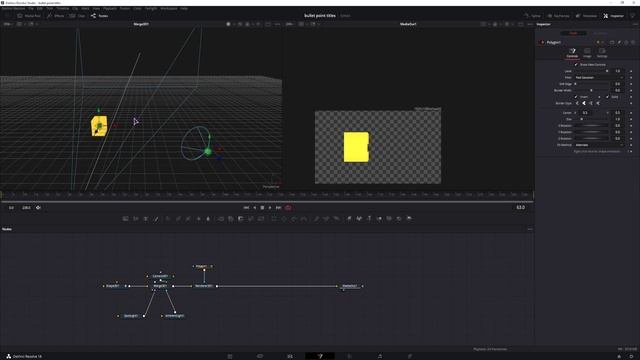Open the Workspace menu
The height and width of the screenshot is (360, 640).
[x=169, y=8]
